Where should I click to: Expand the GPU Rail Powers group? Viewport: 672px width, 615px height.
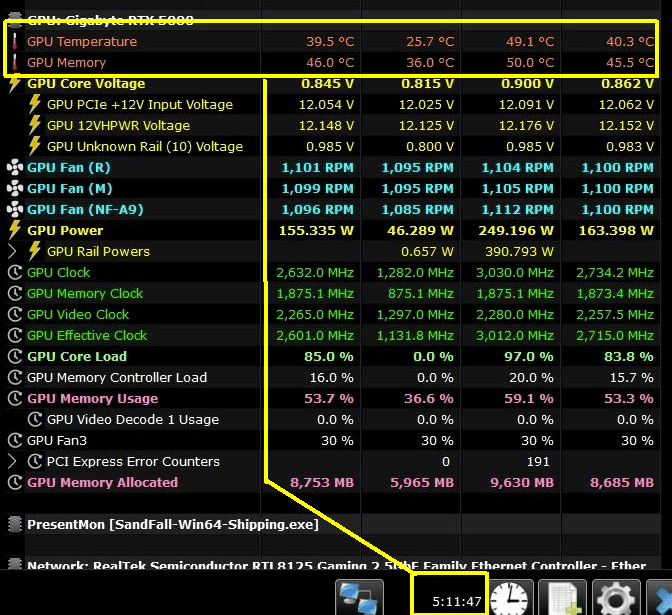(12, 252)
